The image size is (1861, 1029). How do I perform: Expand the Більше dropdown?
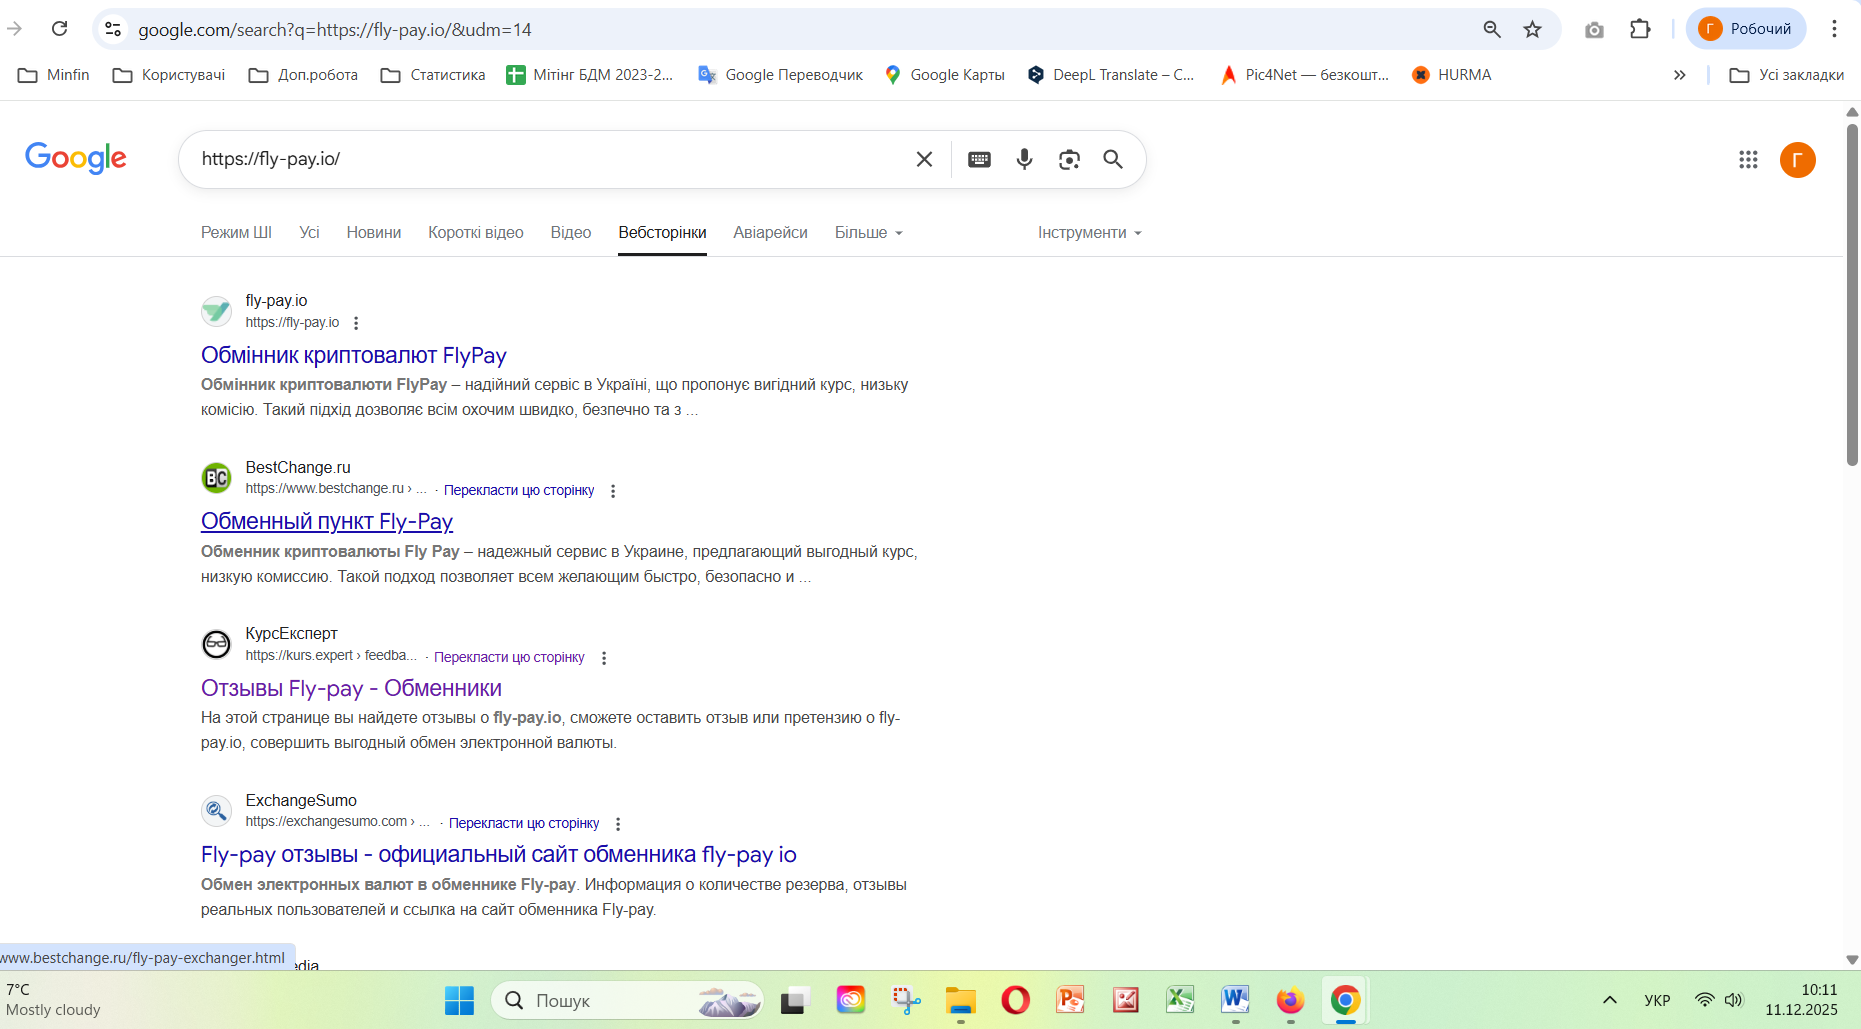coord(868,233)
